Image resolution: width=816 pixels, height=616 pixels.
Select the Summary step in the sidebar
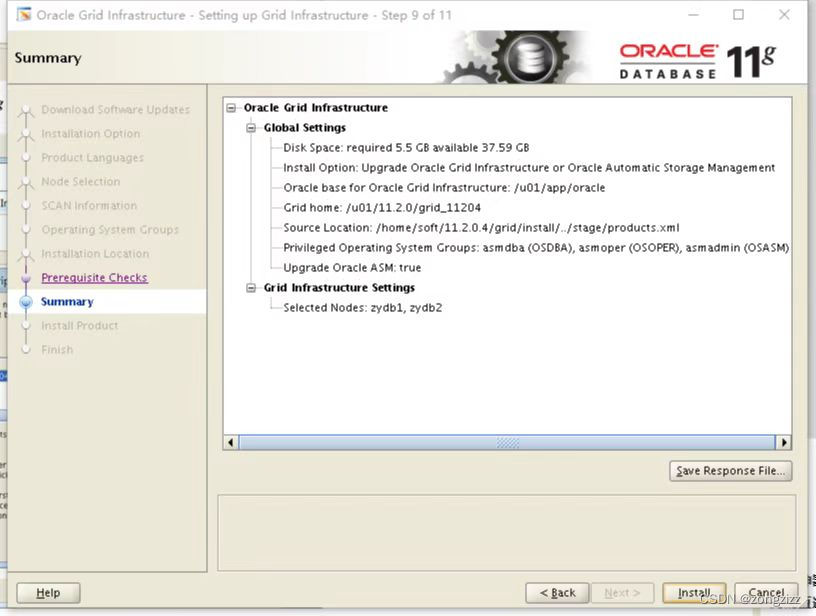[x=67, y=301]
